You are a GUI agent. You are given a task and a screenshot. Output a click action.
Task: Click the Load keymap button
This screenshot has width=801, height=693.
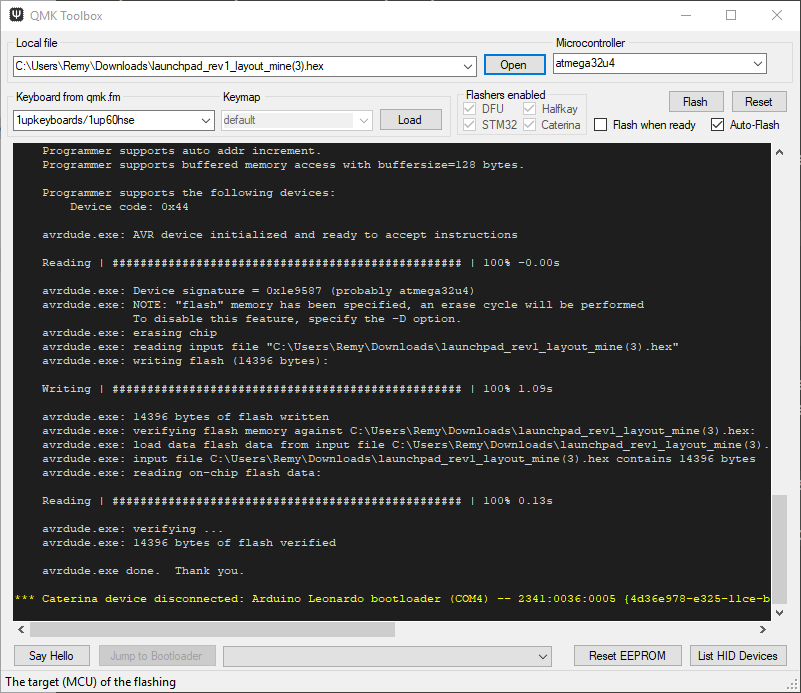click(410, 120)
